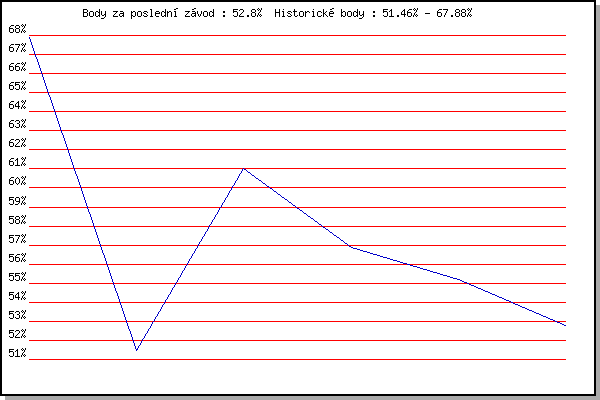Select the 62% y-axis label
Screen dimensions: 600x400
(x=17, y=143)
